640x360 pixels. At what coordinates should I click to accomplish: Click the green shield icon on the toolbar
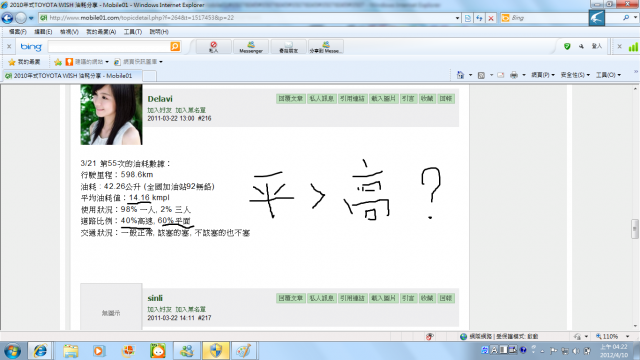[x=567, y=47]
